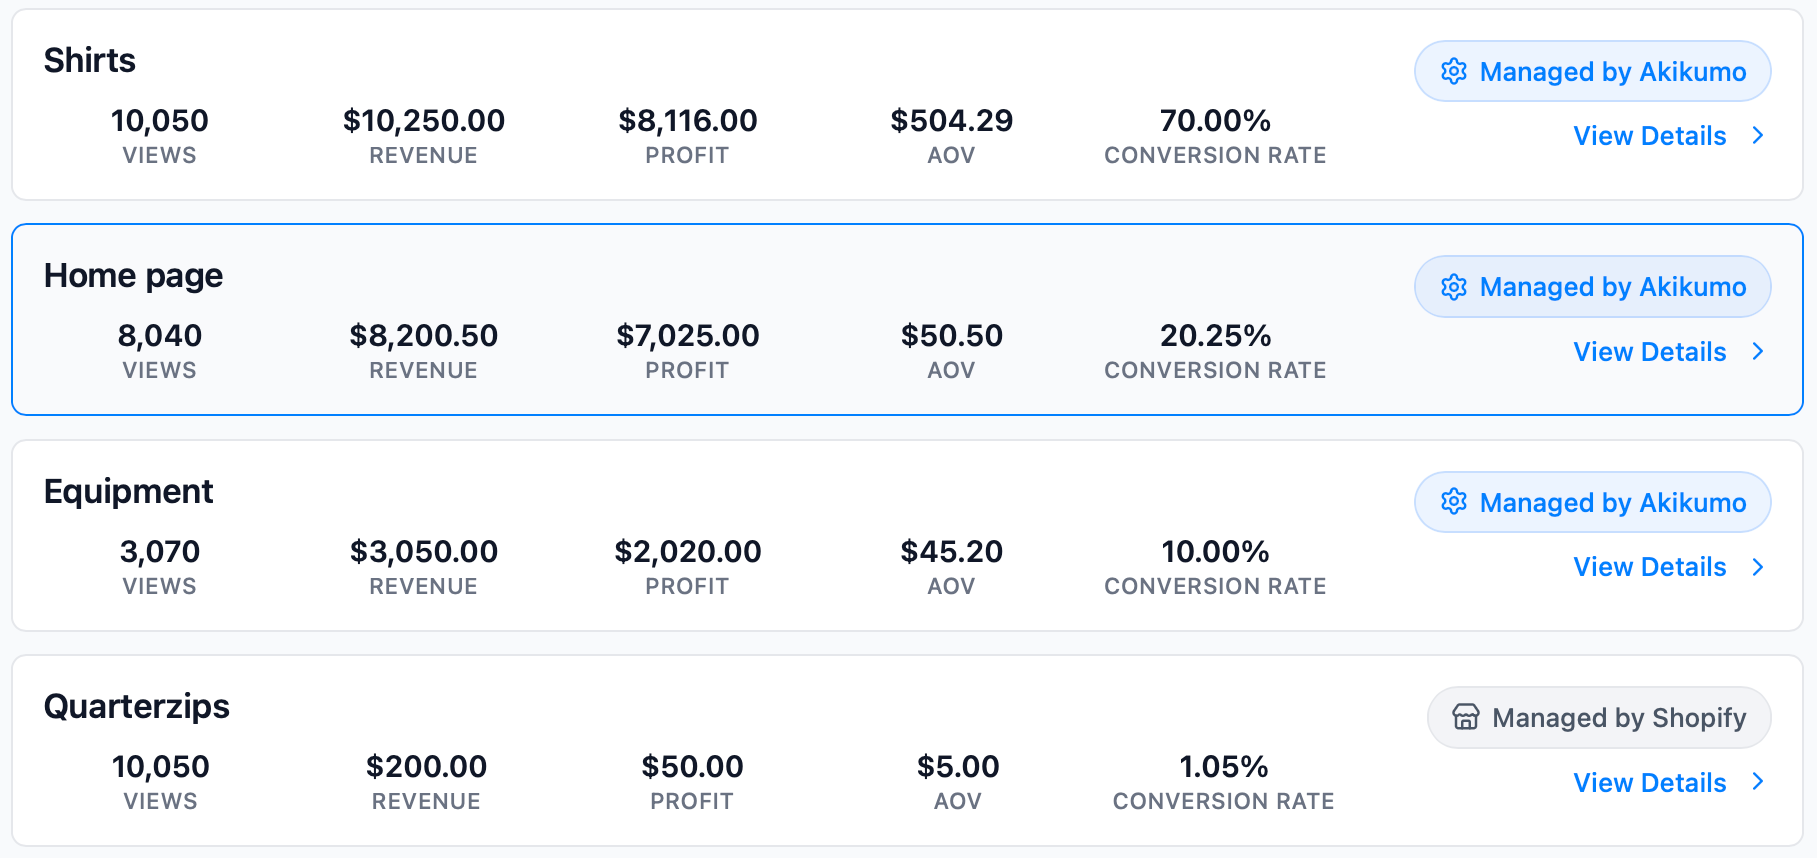The width and height of the screenshot is (1818, 858).
Task: Select the Home page card title
Action: [133, 276]
